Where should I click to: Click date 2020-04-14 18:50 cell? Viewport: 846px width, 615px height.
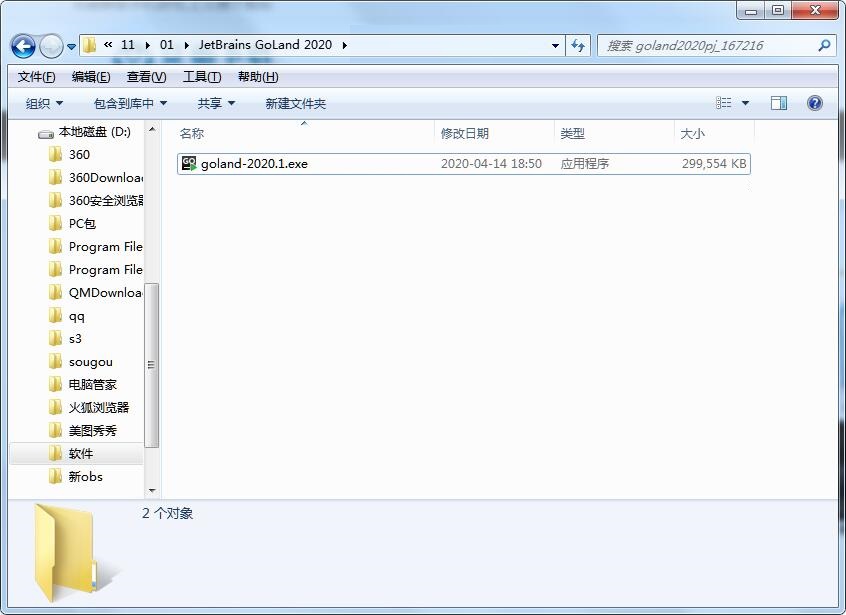491,163
